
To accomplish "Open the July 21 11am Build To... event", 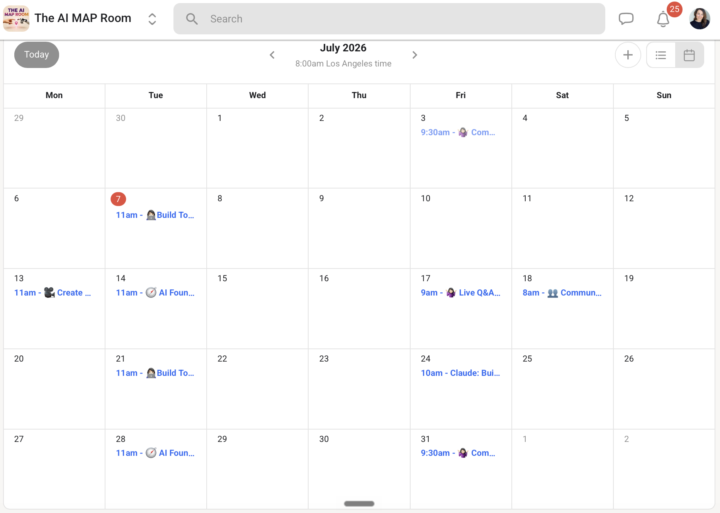I will [x=155, y=373].
